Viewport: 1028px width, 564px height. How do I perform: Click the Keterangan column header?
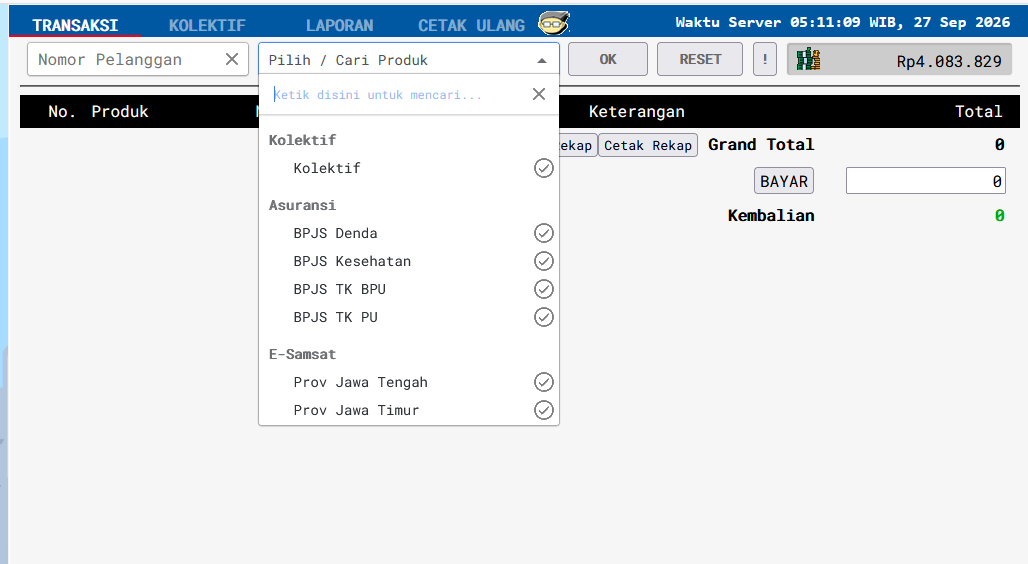coord(637,111)
